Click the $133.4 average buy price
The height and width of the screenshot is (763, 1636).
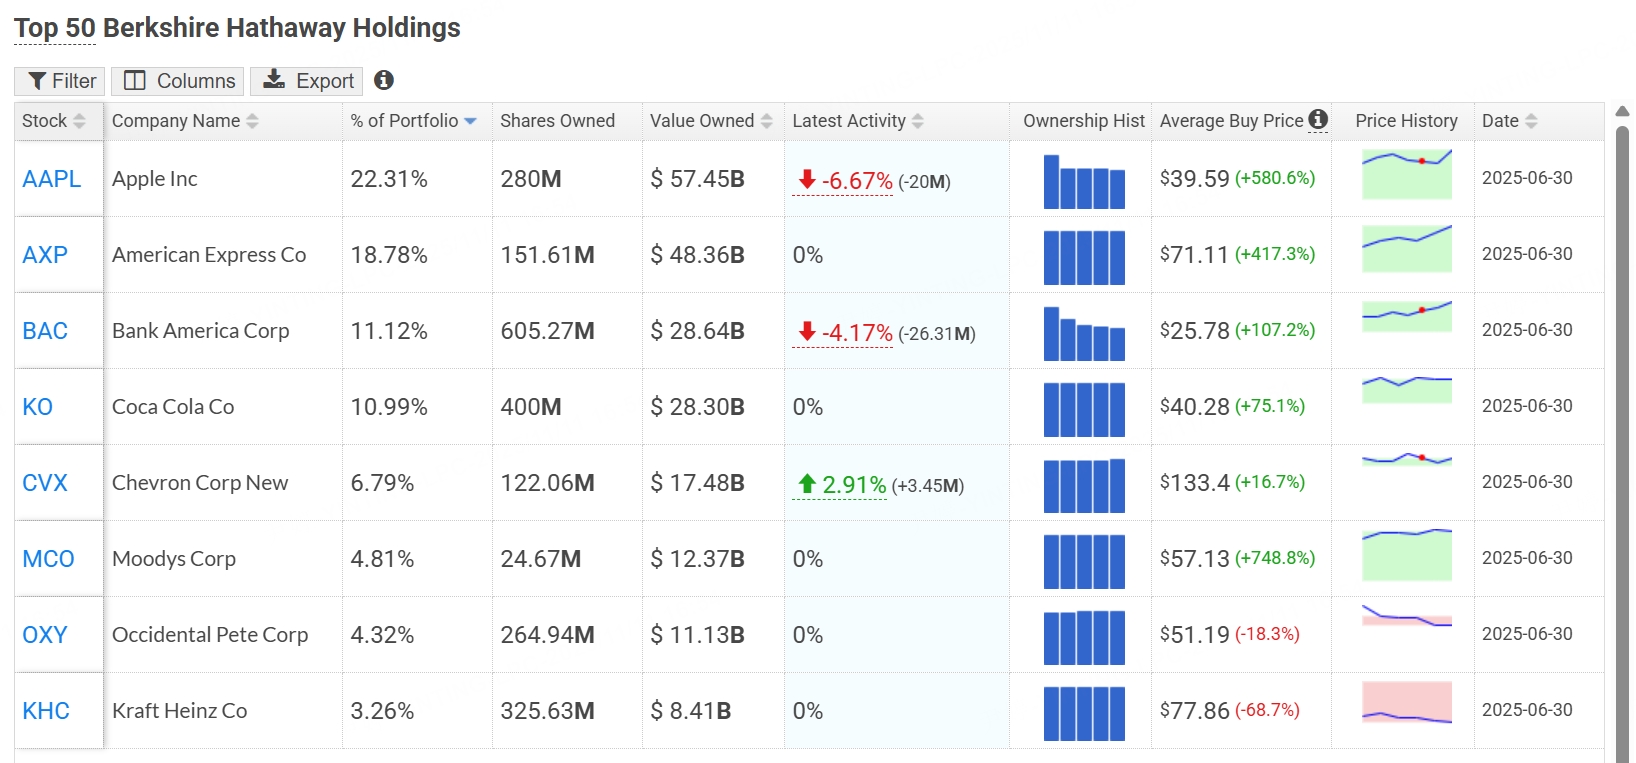(1195, 483)
